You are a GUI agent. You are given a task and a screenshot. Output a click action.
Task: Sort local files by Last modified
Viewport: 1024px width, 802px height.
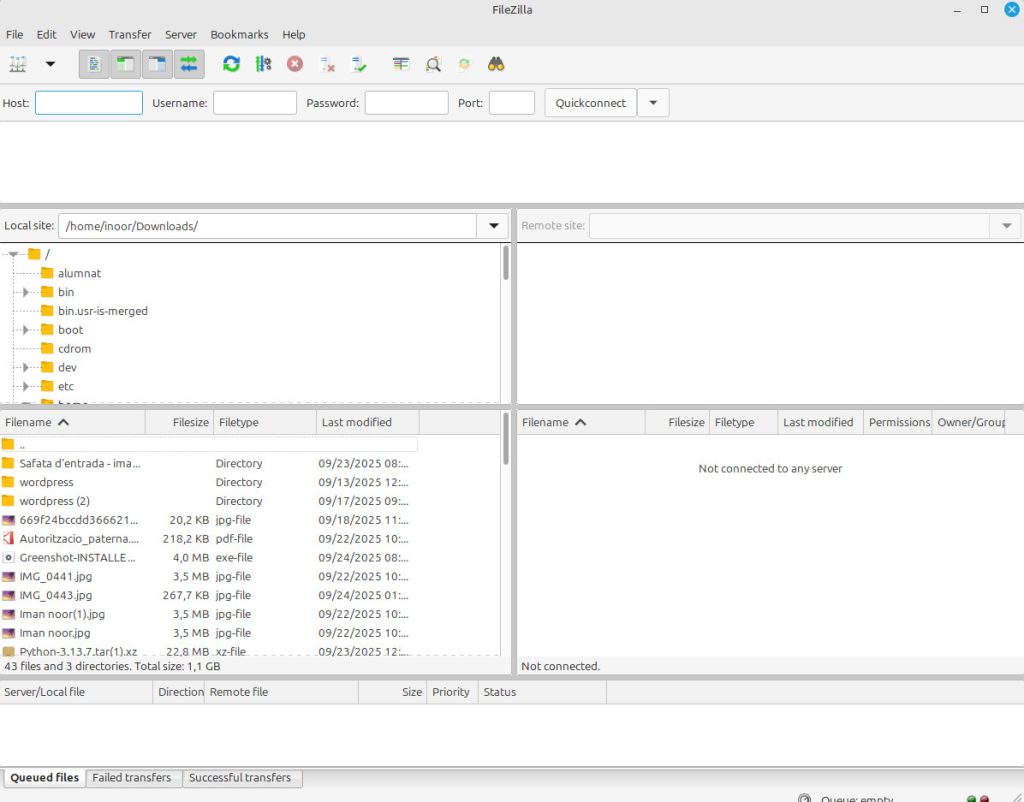[356, 422]
